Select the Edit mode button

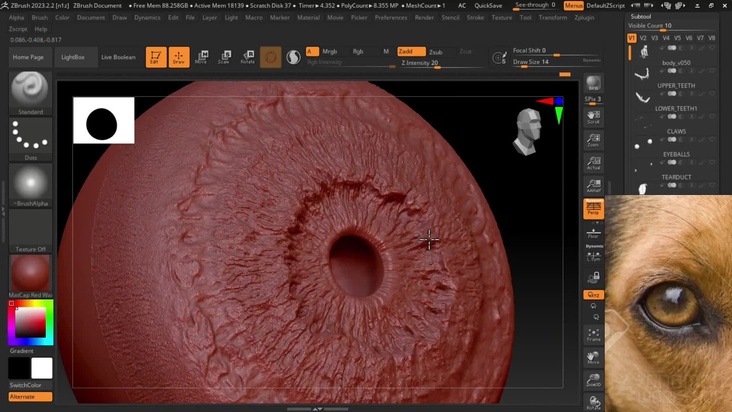tap(156, 57)
